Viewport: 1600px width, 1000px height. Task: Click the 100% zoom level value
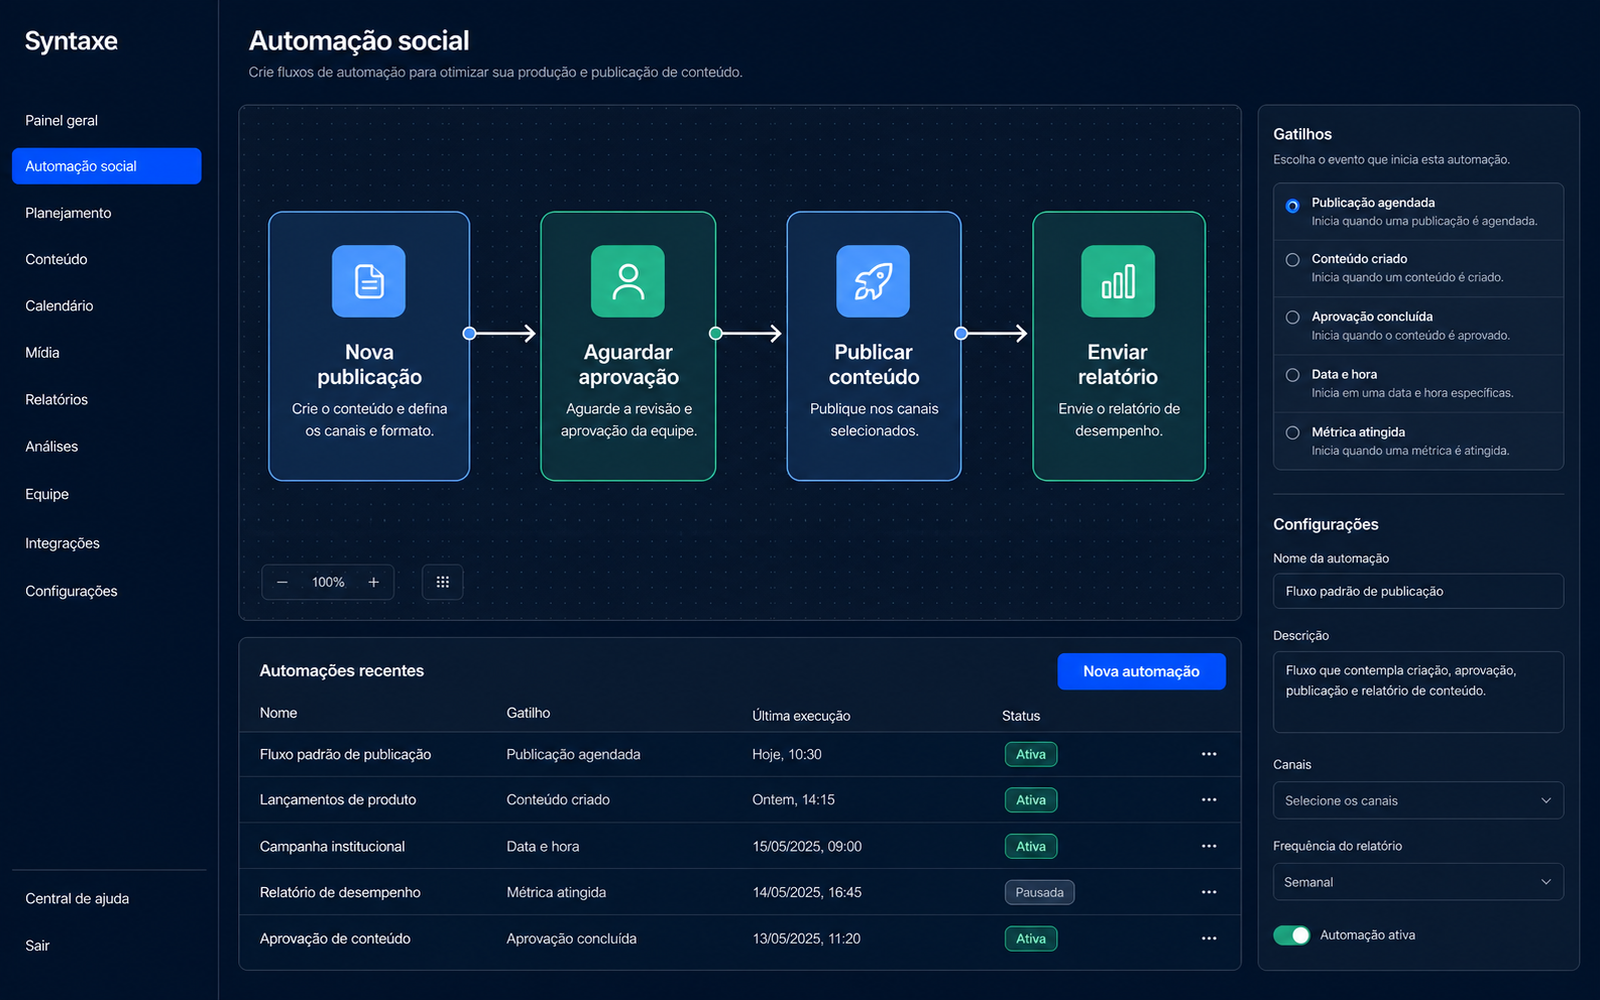[328, 582]
